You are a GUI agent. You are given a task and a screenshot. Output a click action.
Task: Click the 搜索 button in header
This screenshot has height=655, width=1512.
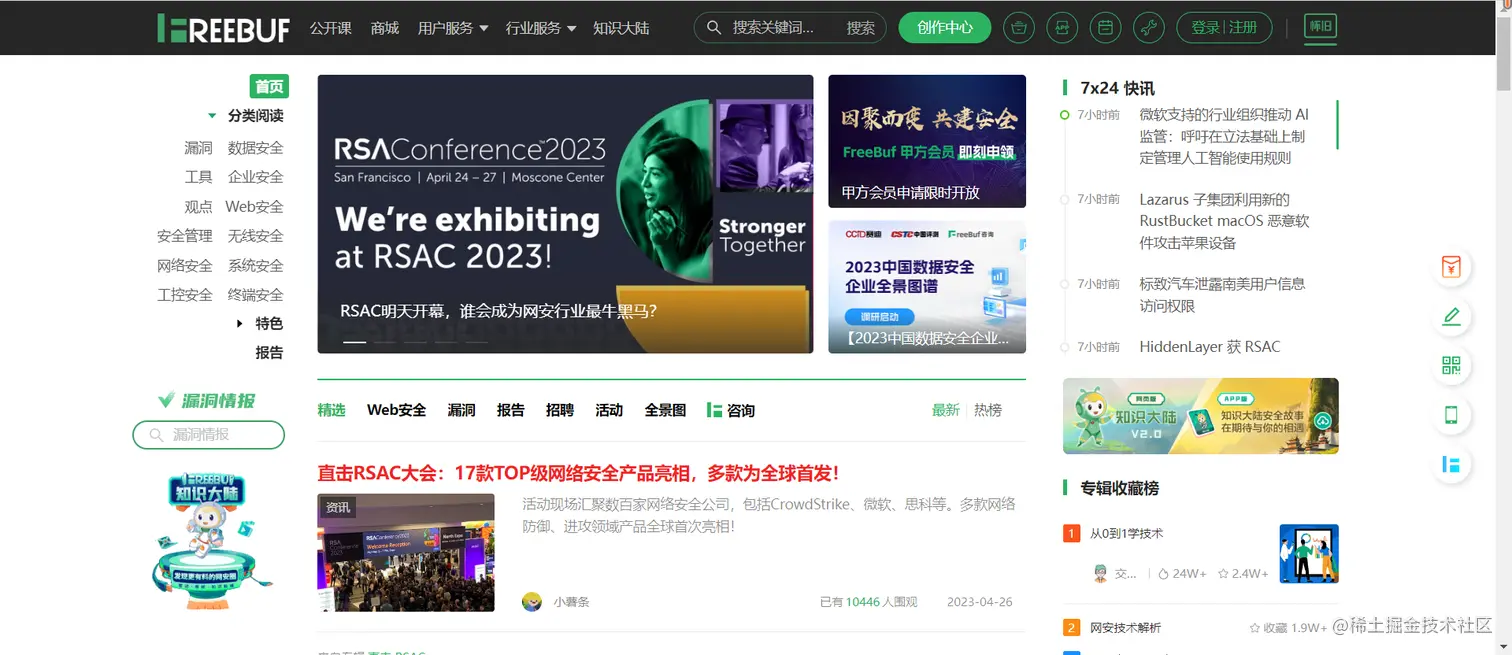tap(860, 28)
